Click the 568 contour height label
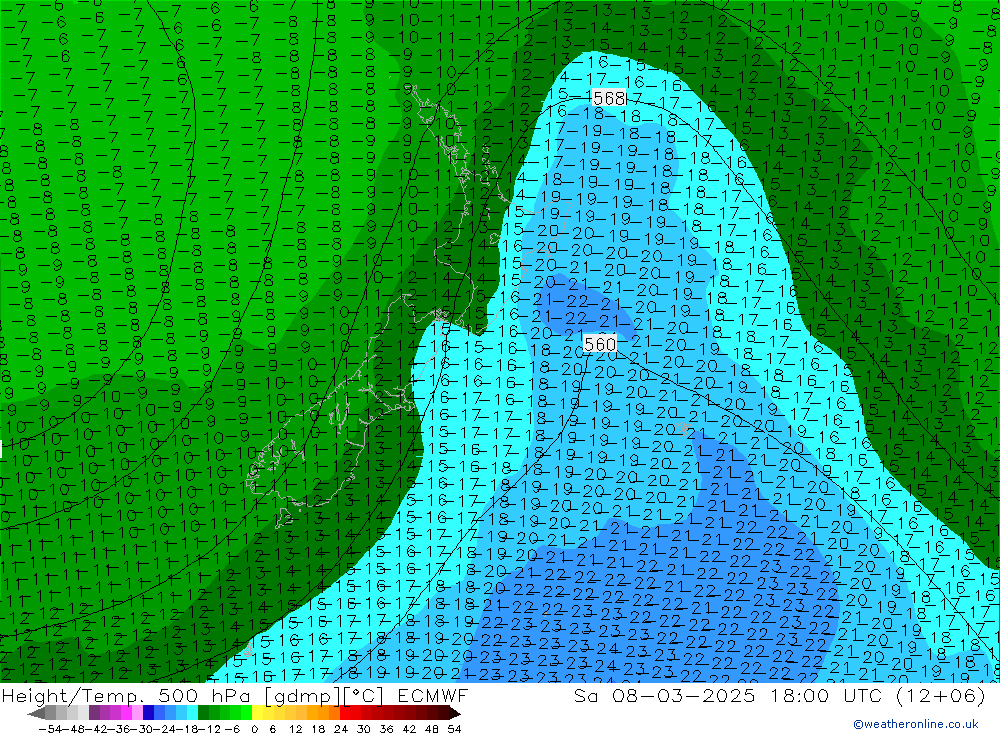Image resolution: width=1000 pixels, height=733 pixels. tap(608, 98)
